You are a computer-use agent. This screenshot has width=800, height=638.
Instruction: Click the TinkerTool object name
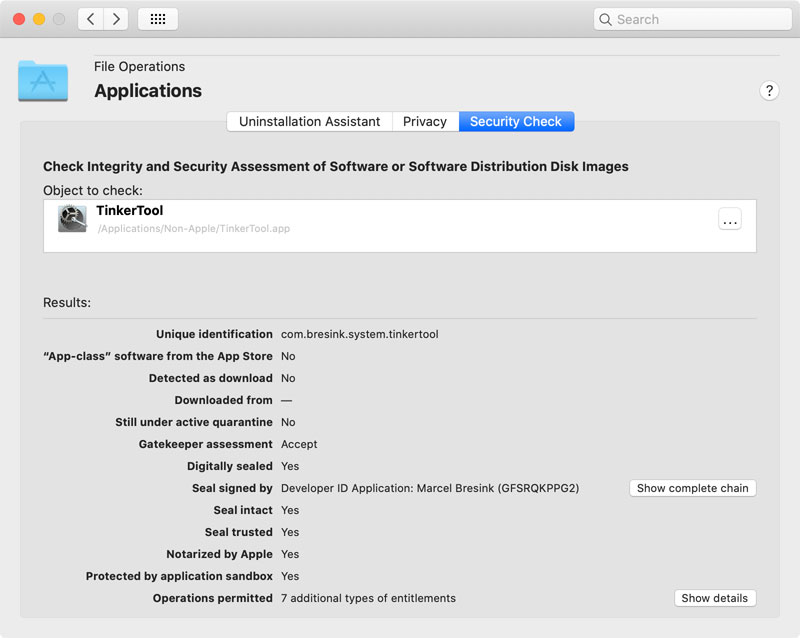[130, 210]
